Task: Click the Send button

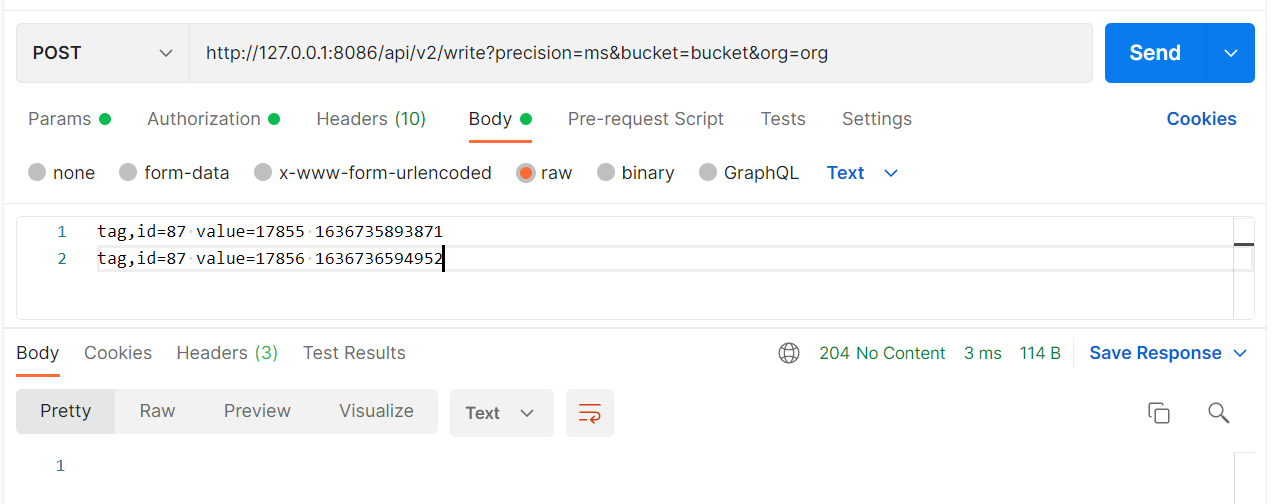Action: click(x=1155, y=53)
